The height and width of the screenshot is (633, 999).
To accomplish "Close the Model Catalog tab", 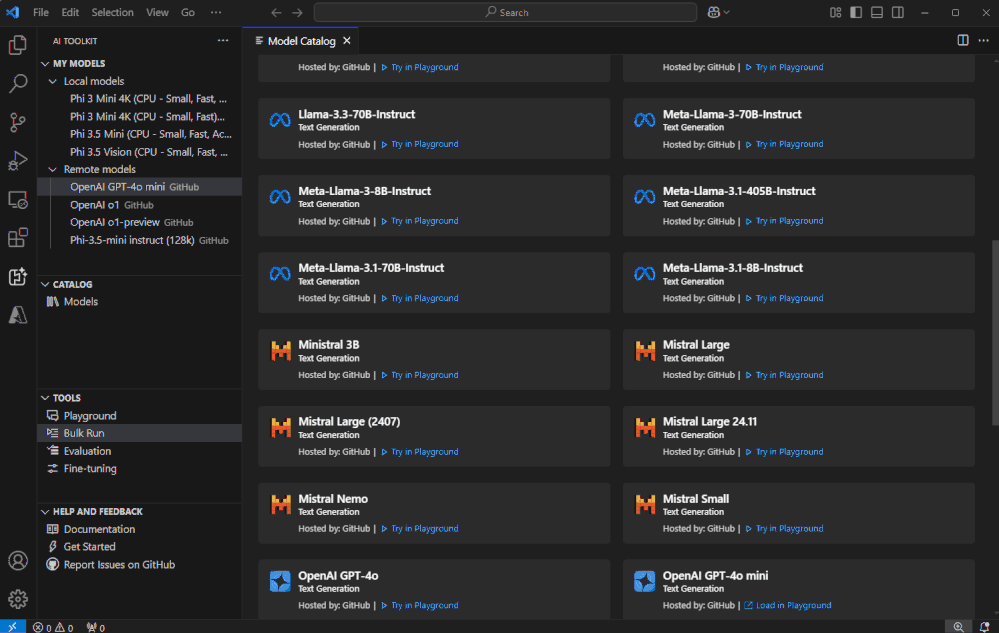I will pyautogui.click(x=347, y=41).
